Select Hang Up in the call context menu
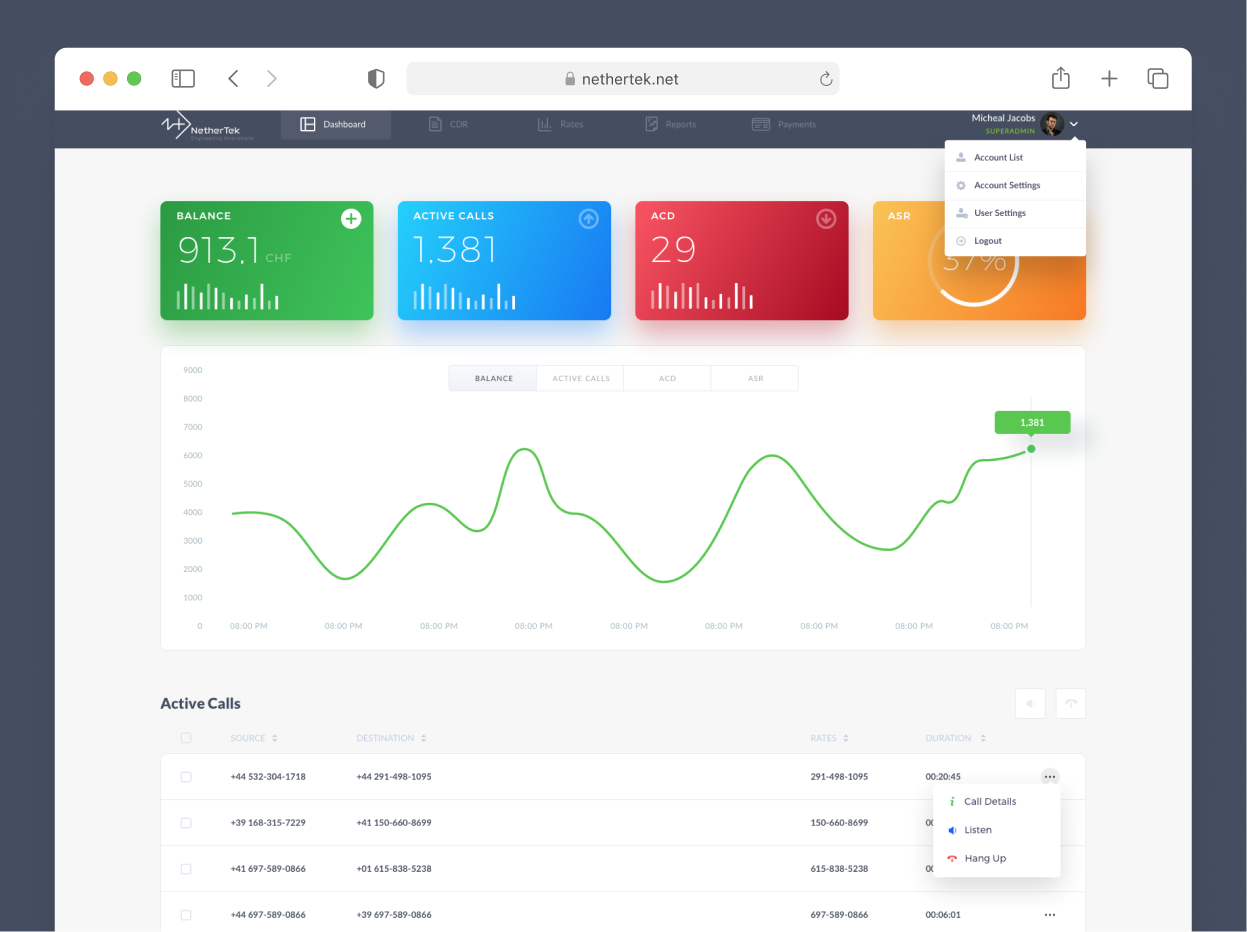 pyautogui.click(x=985, y=859)
